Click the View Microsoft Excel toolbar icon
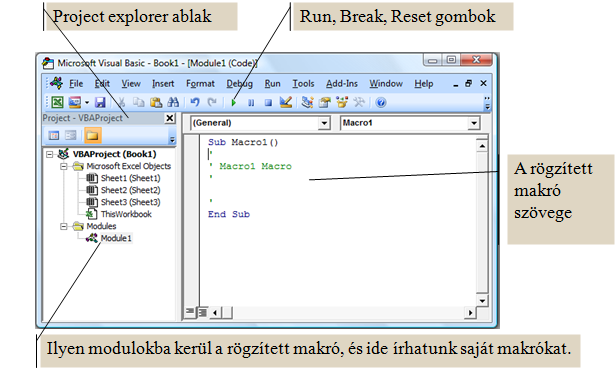This screenshot has width=615, height=372. click(x=57, y=102)
